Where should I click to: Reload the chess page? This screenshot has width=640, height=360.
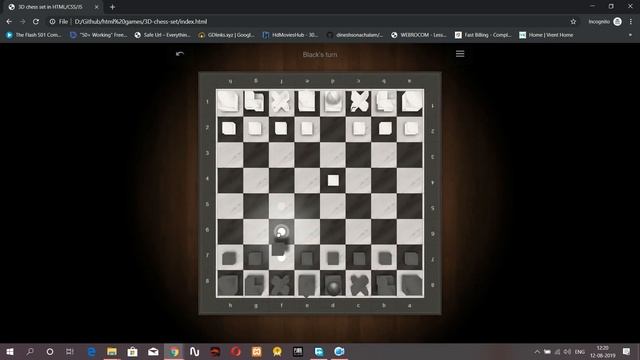[x=36, y=21]
